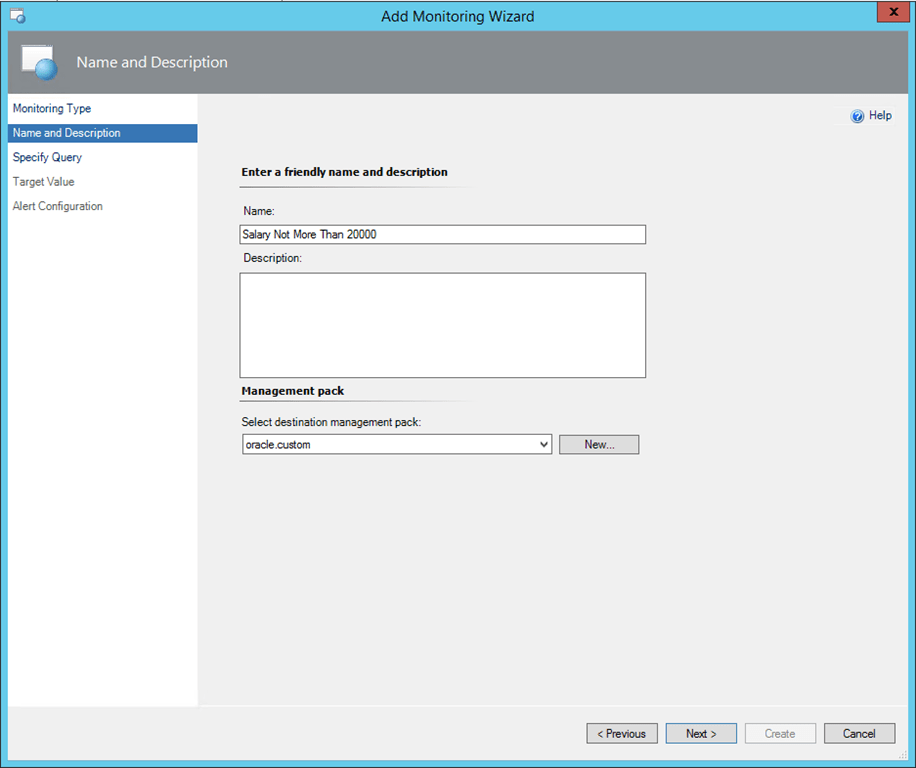Image resolution: width=916 pixels, height=768 pixels.
Task: Focus the Name input field
Action: pos(443,235)
